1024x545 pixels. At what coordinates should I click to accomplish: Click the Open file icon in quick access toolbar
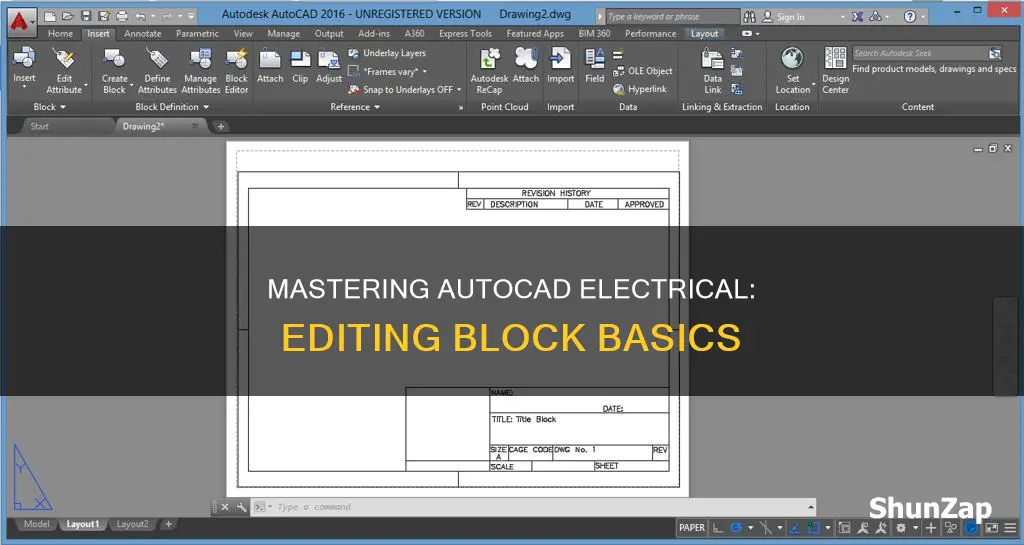click(x=68, y=16)
